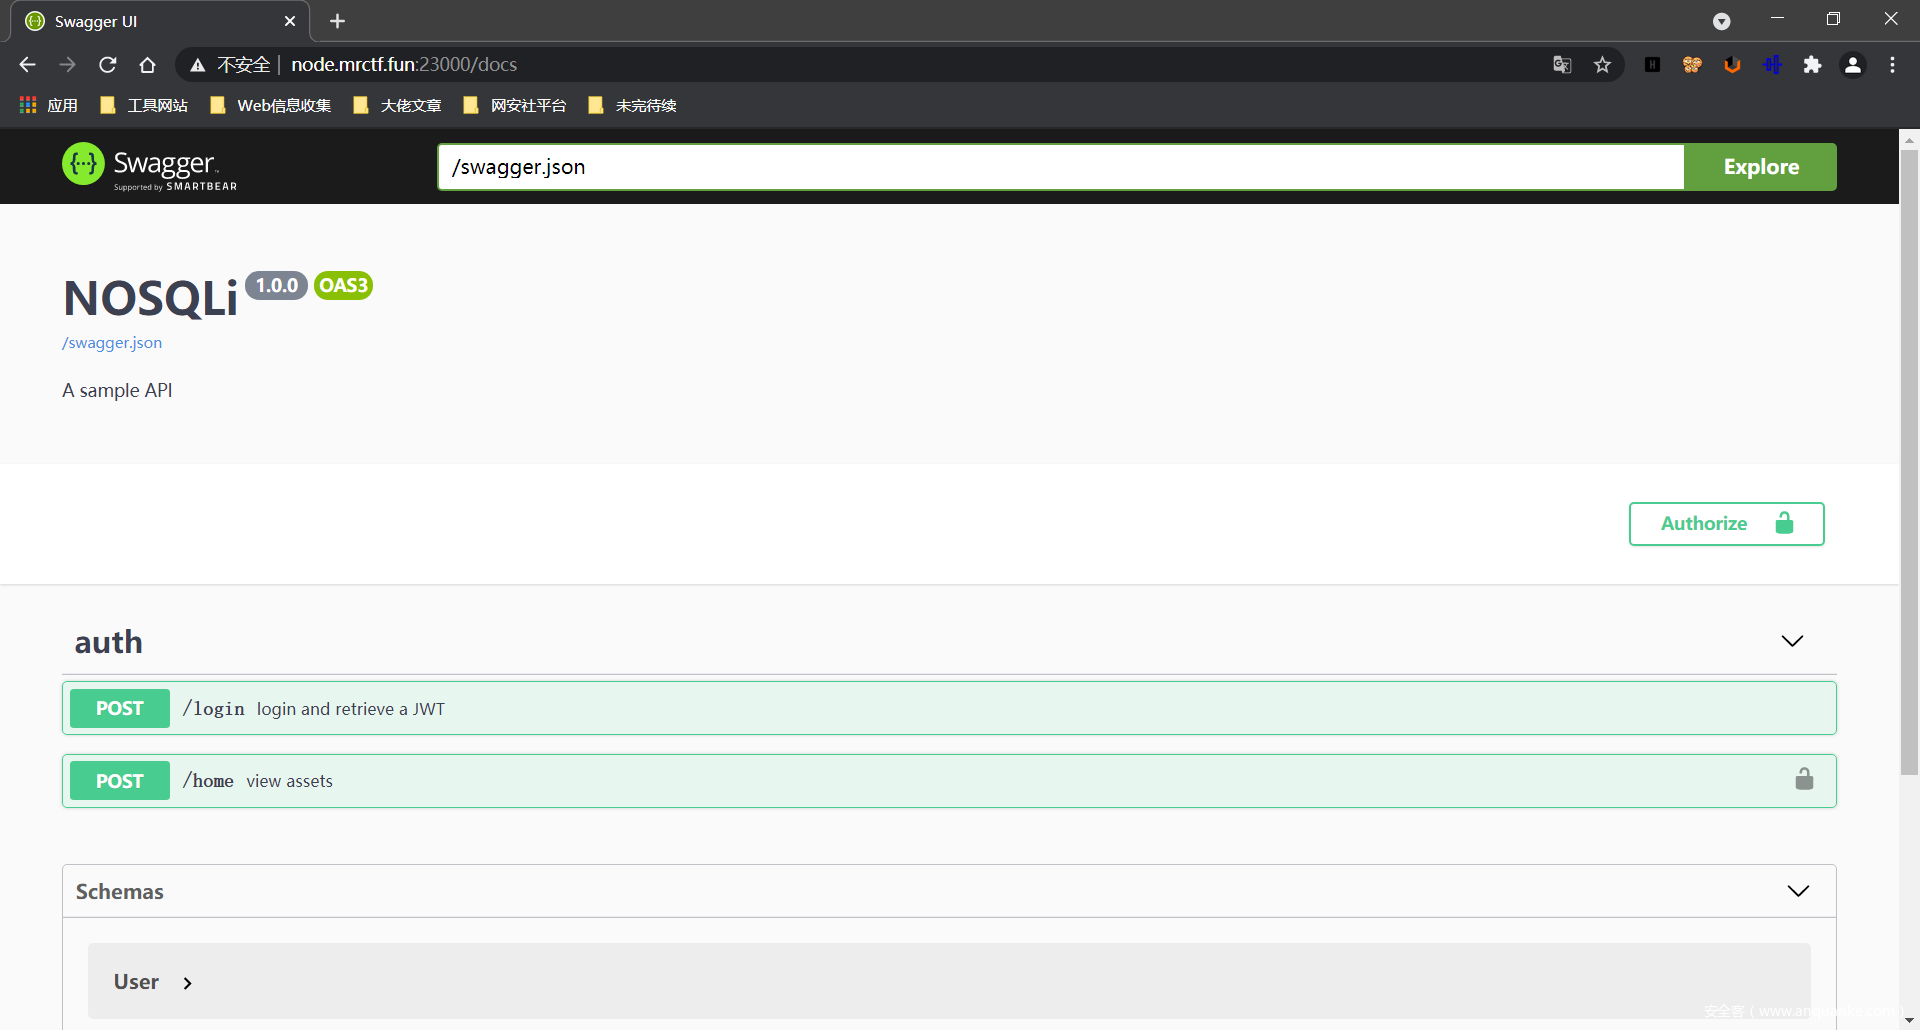Viewport: 1920px width, 1030px height.
Task: Bookmark this page with the star icon
Action: pyautogui.click(x=1602, y=65)
